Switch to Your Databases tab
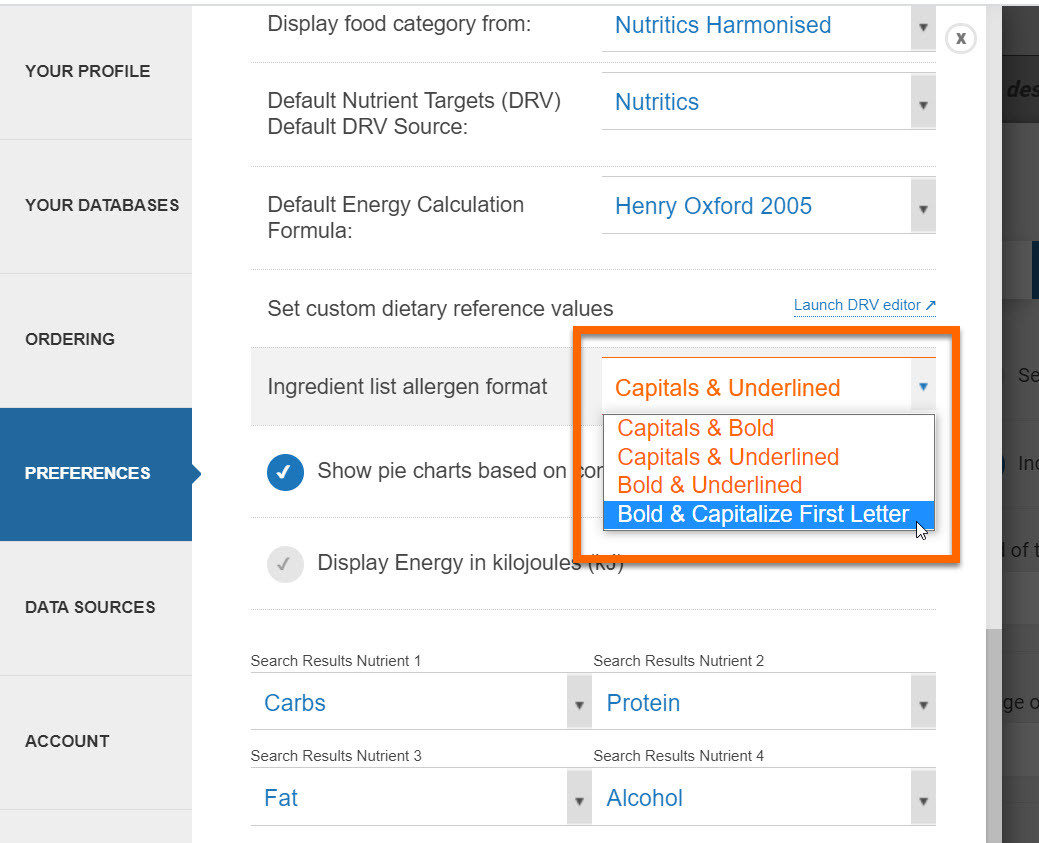 pos(102,205)
